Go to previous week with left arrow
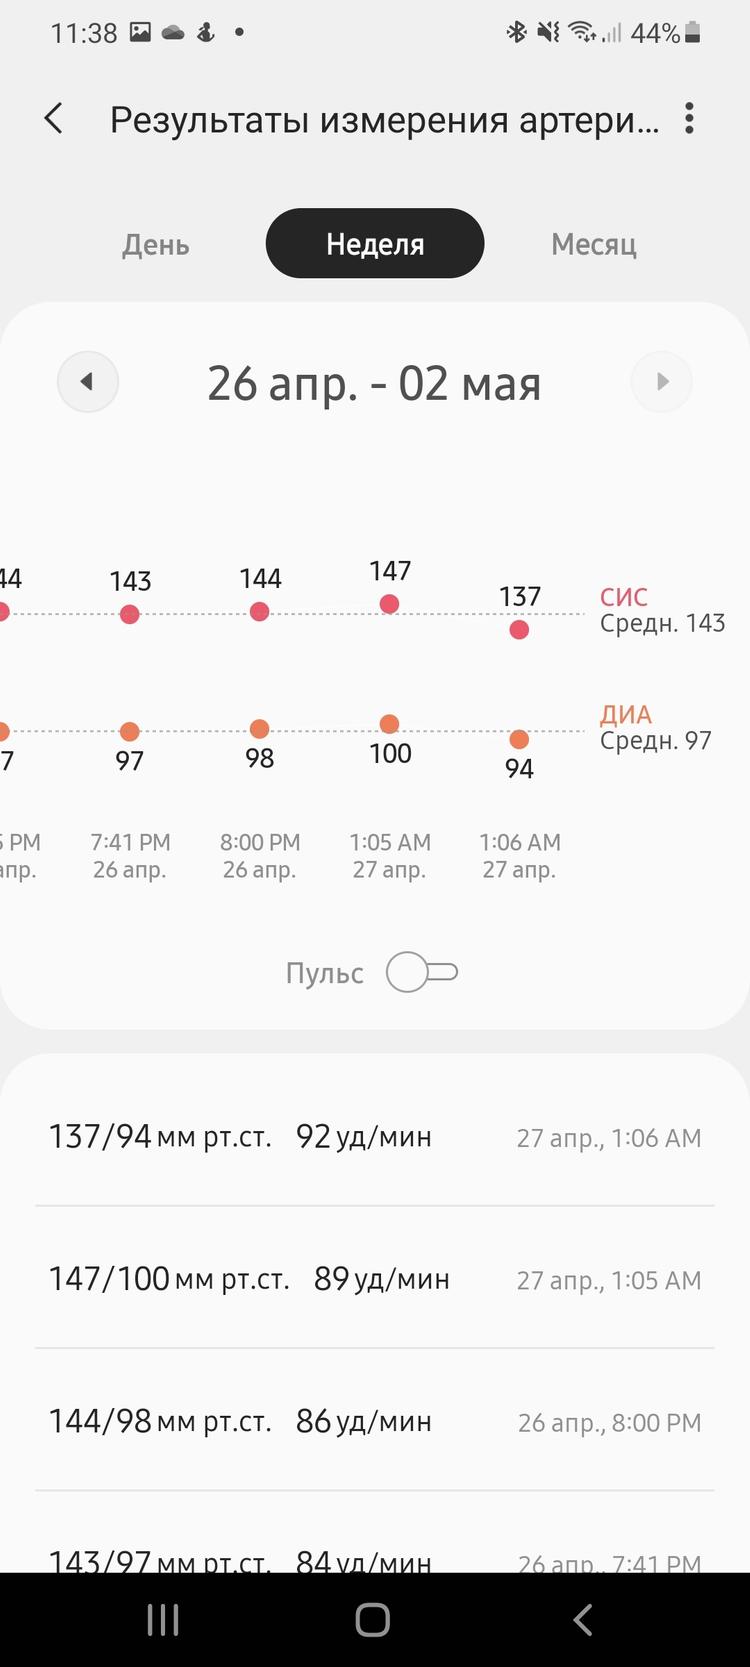The height and width of the screenshot is (1667, 750). (88, 382)
